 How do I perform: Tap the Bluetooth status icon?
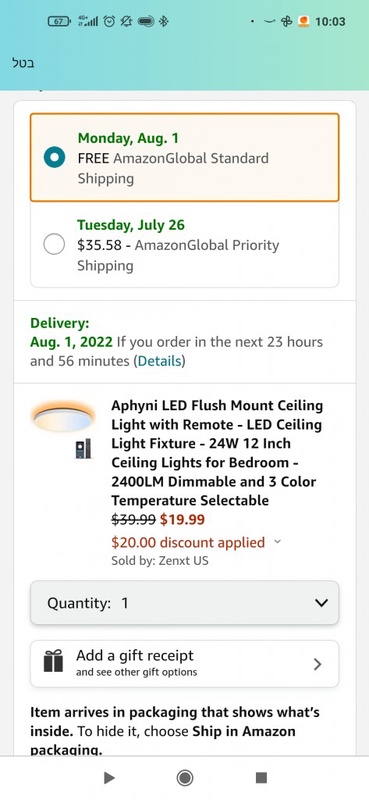point(163,21)
